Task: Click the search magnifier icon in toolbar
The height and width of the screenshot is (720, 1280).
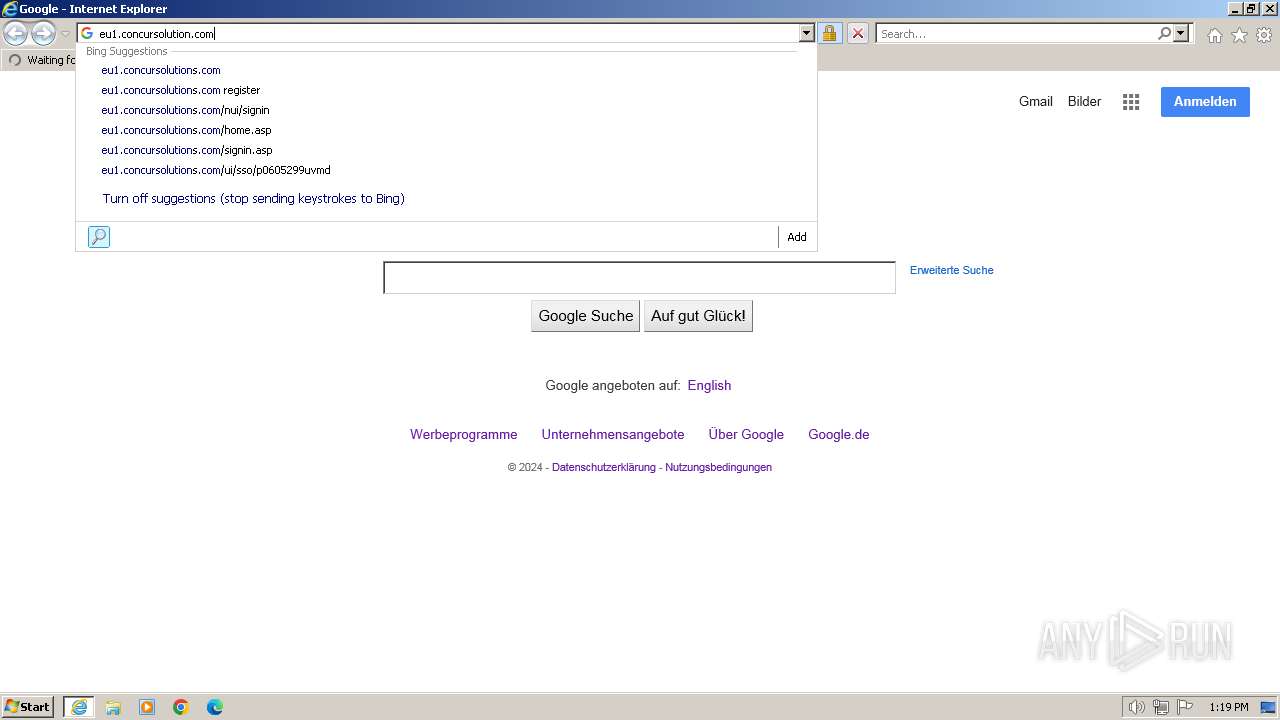Action: (x=1164, y=34)
